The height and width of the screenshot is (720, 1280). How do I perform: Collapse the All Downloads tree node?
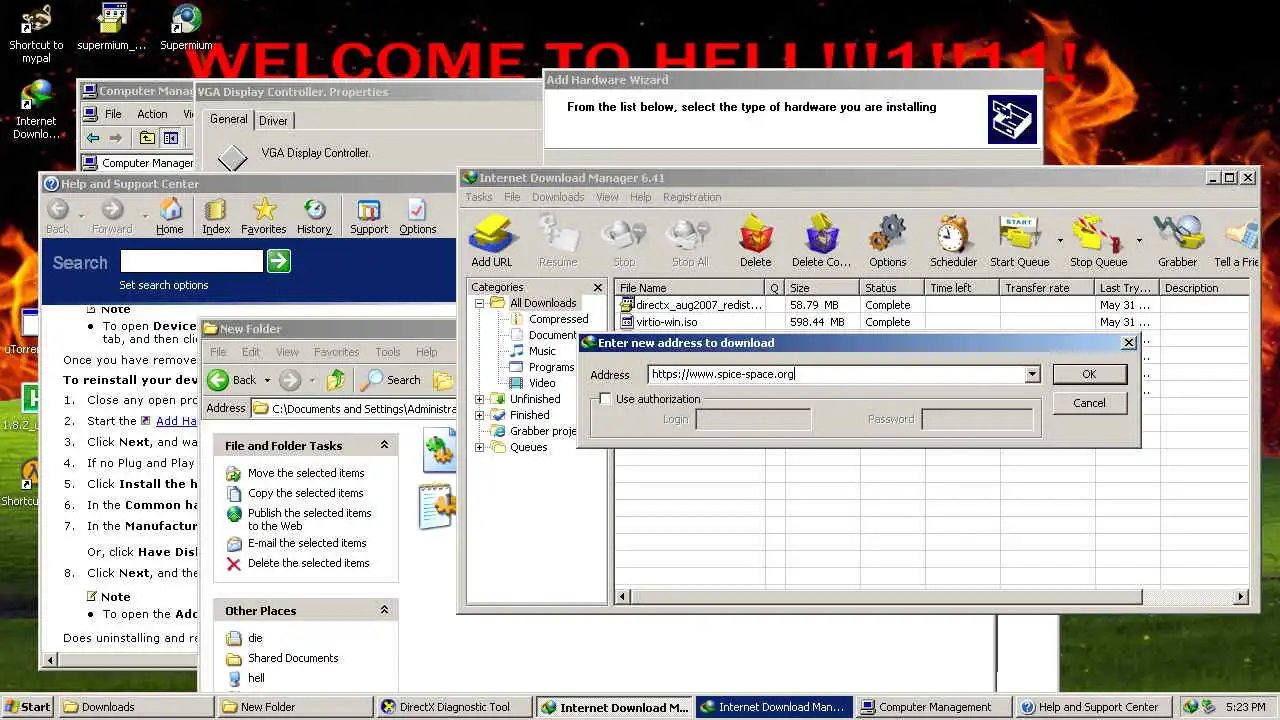(x=479, y=303)
